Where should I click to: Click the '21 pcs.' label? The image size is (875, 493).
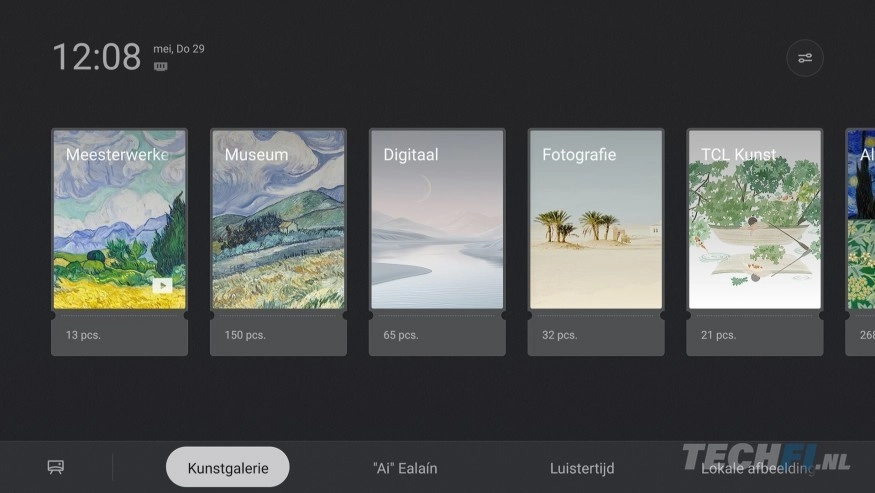(719, 335)
